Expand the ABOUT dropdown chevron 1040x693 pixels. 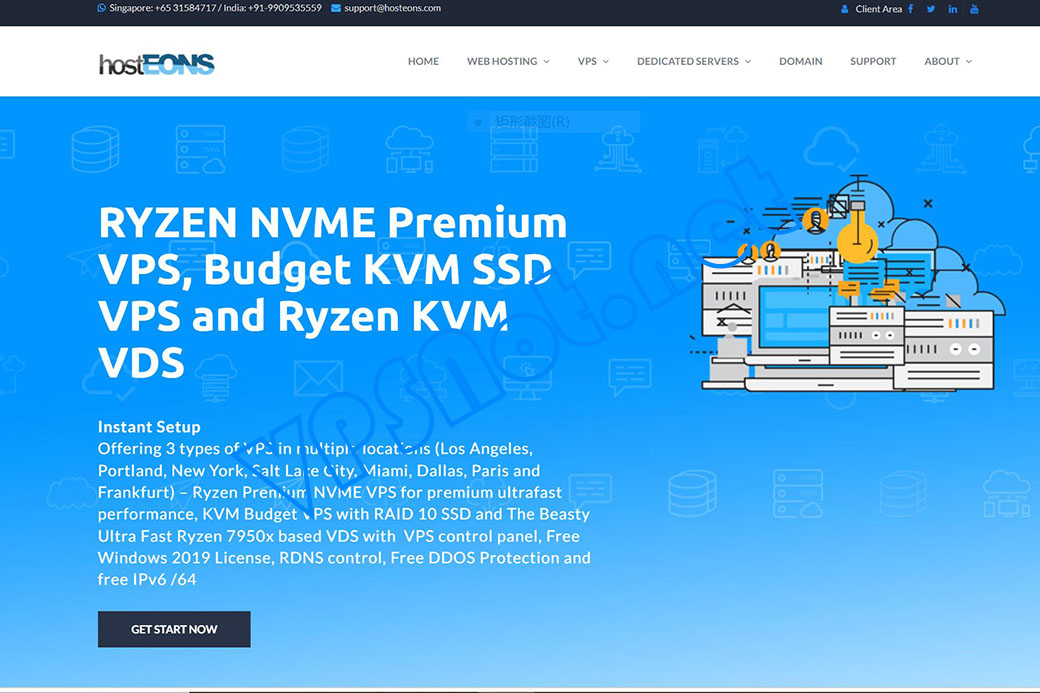(x=969, y=62)
